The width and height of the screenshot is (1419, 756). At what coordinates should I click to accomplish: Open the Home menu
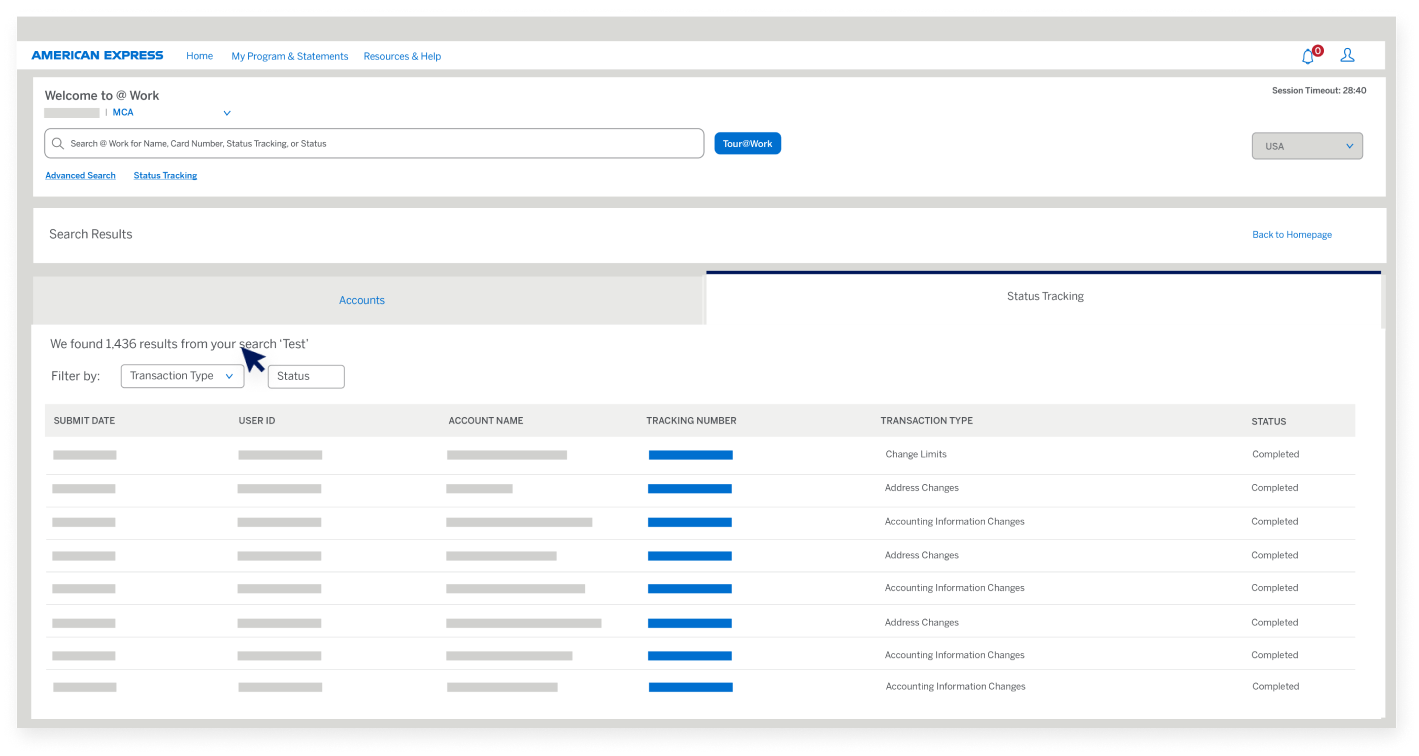[x=199, y=56]
